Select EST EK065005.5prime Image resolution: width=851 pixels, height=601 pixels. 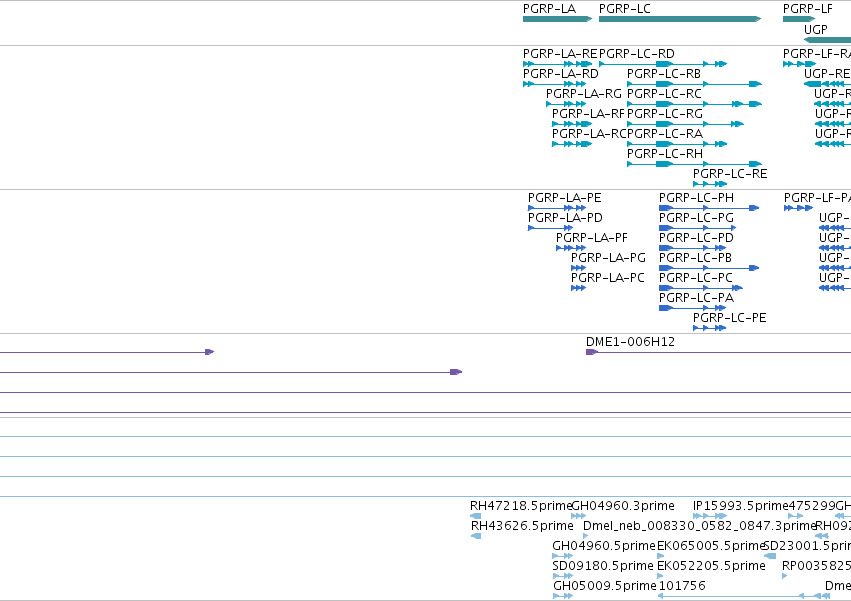(x=711, y=547)
